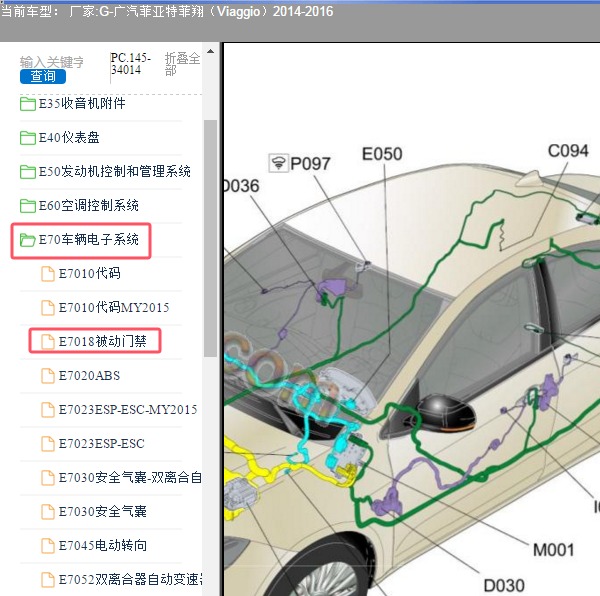
Task: Click the 当前车型 vehicle model header text
Action: click(167, 11)
